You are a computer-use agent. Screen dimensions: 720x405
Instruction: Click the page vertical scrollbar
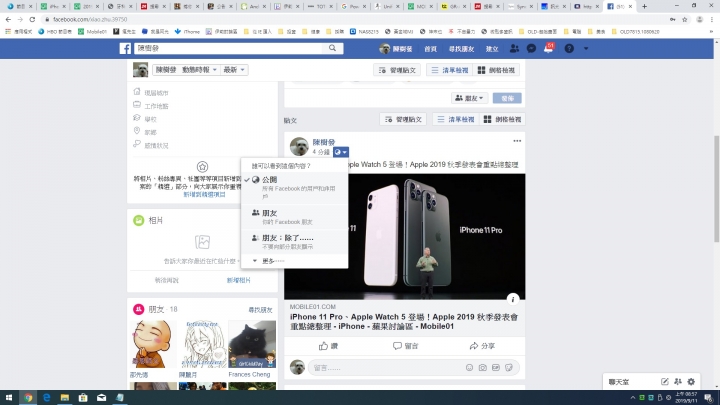(x=716, y=188)
